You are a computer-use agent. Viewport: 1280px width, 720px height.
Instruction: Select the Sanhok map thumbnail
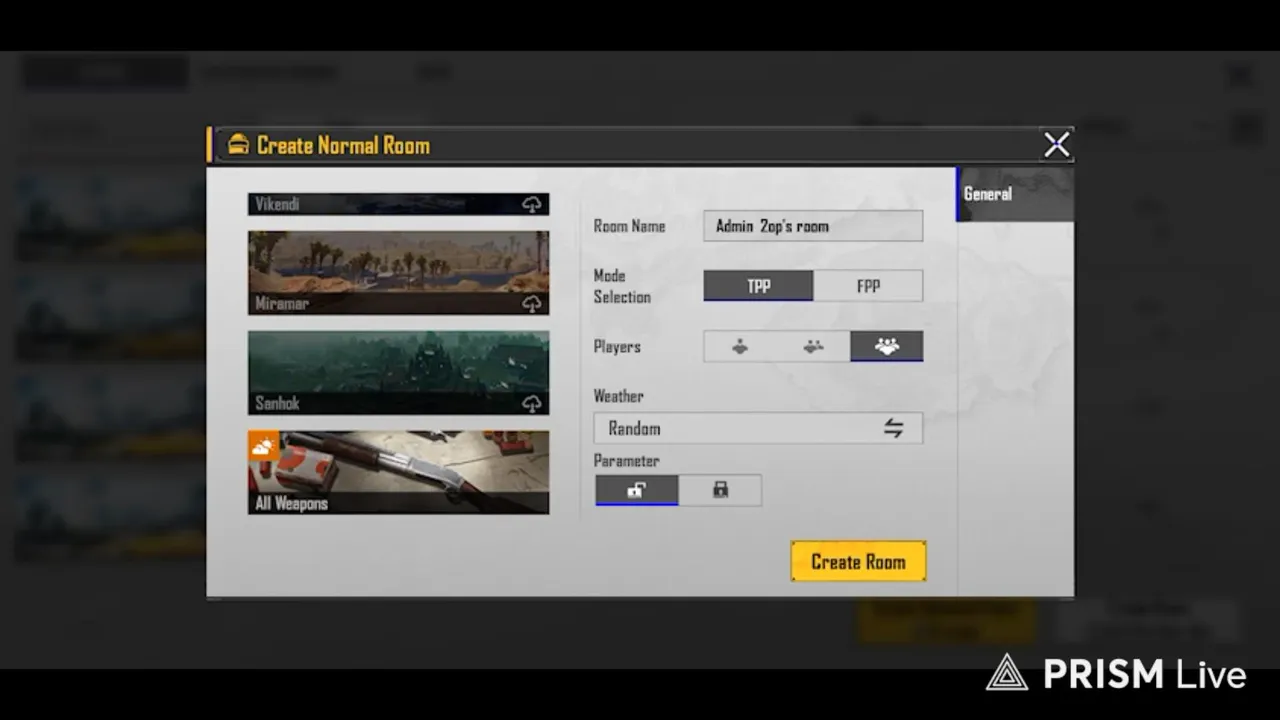[399, 373]
